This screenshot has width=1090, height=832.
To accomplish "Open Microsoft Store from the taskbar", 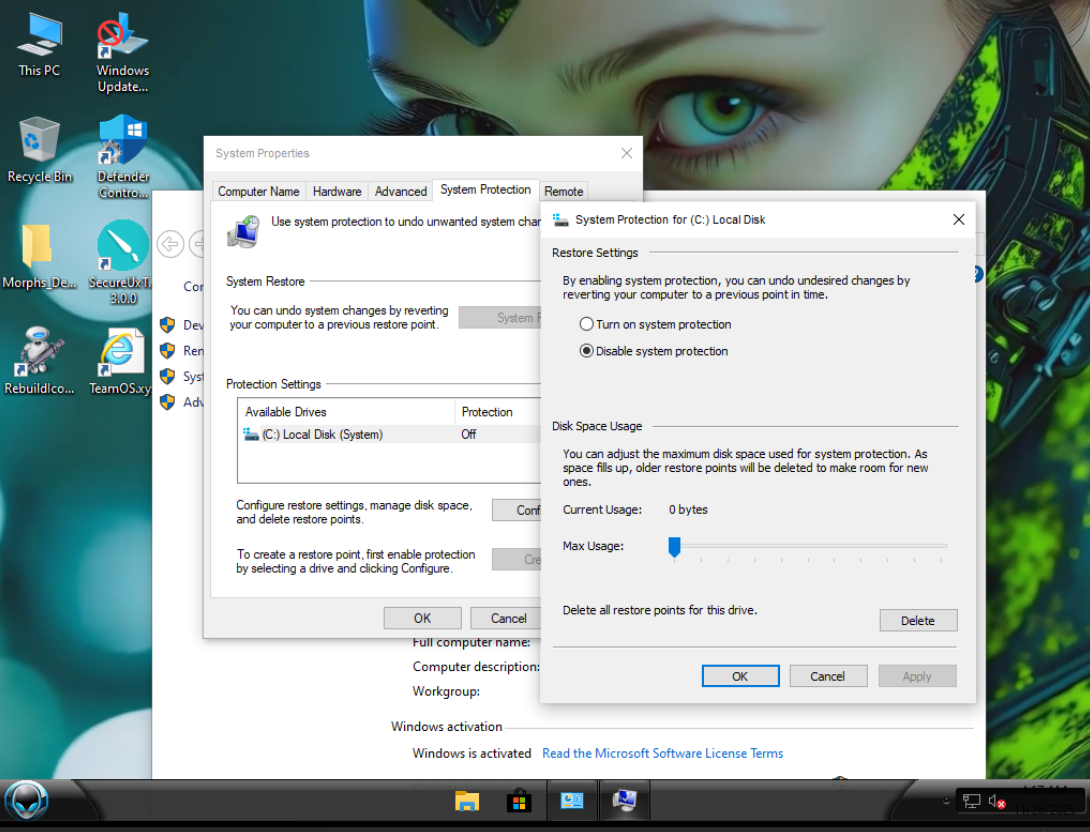I will pyautogui.click(x=519, y=800).
